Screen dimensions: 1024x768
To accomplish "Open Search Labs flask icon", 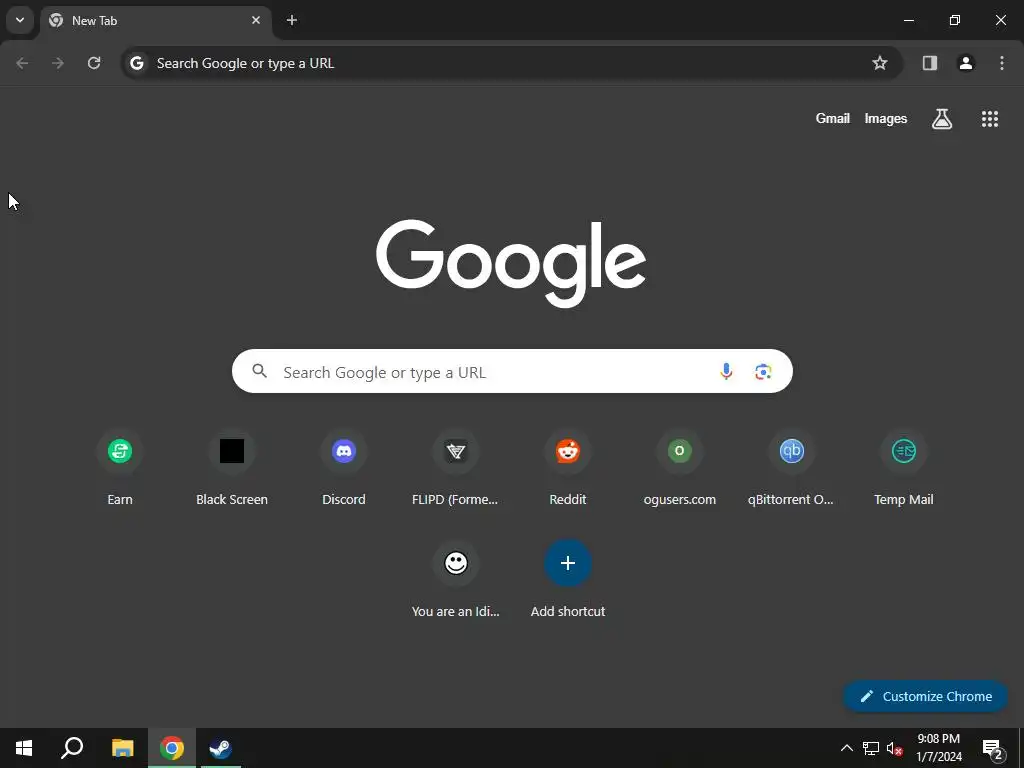I will [942, 118].
